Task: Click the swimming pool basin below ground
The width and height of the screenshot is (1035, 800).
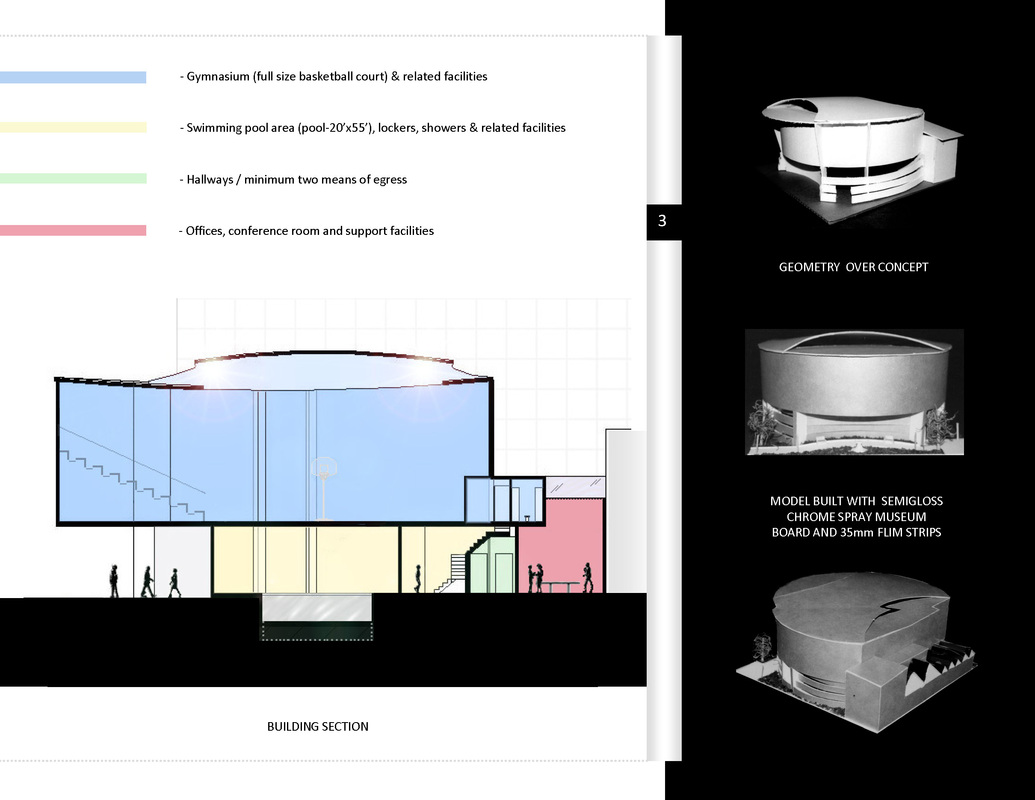Action: click(x=317, y=617)
